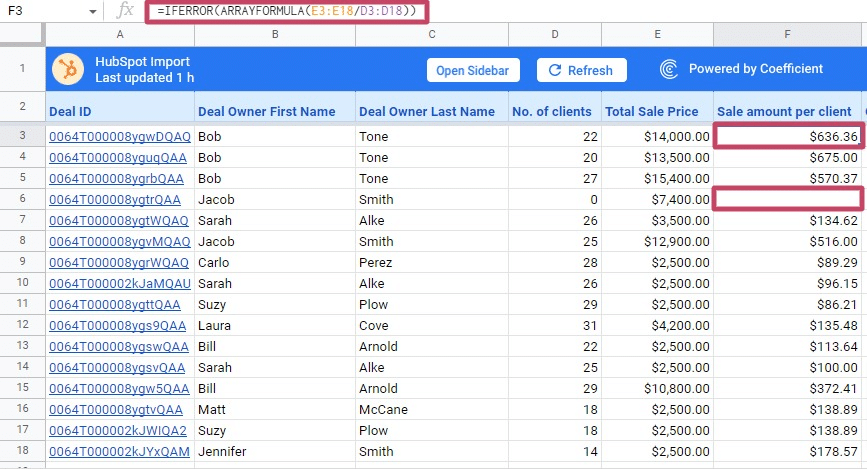Select column A header

119,34
